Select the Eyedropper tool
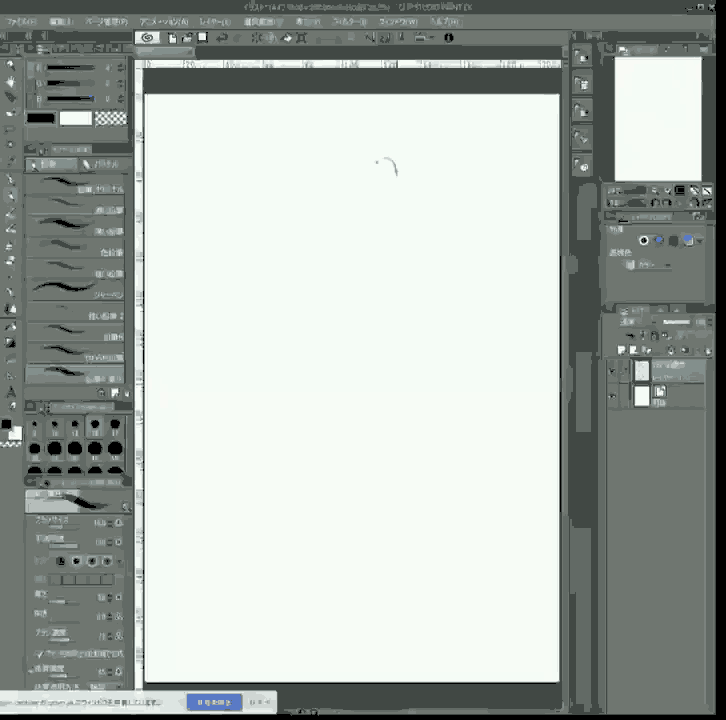 pos(10,161)
